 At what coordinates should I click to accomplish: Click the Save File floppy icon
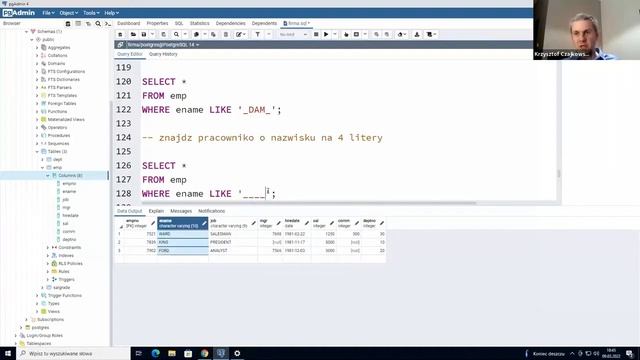[x=144, y=35]
